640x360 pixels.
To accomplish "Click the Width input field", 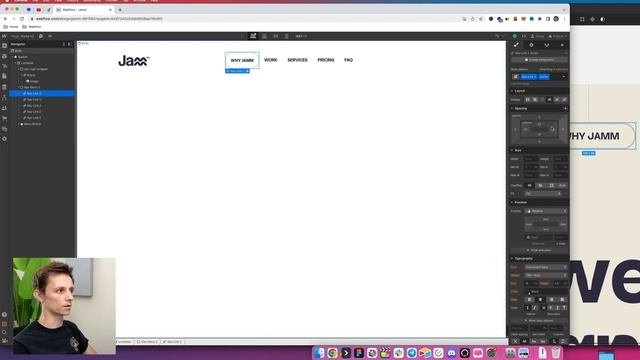I will coord(531,159).
